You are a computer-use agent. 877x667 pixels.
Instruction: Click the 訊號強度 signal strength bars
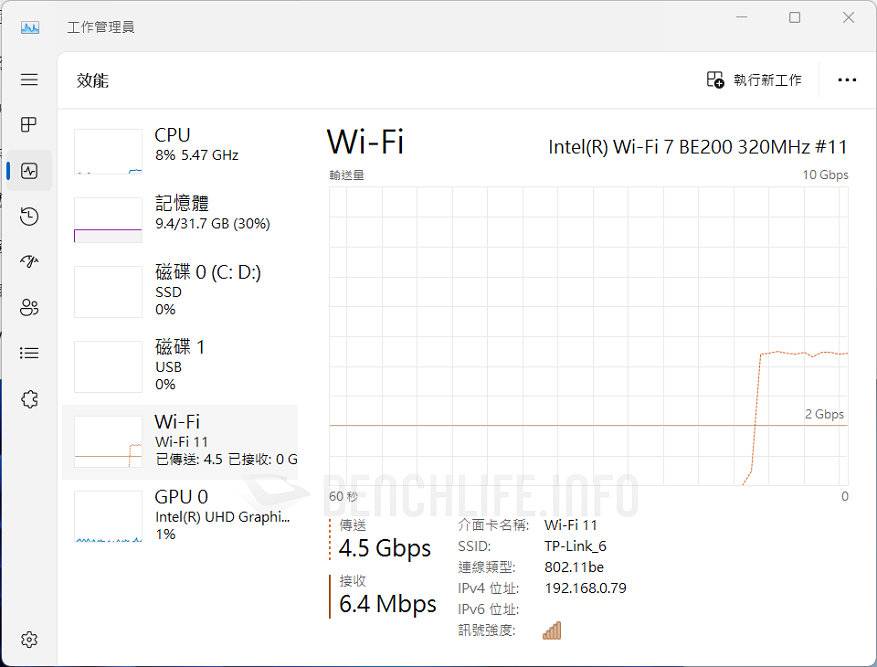click(550, 630)
